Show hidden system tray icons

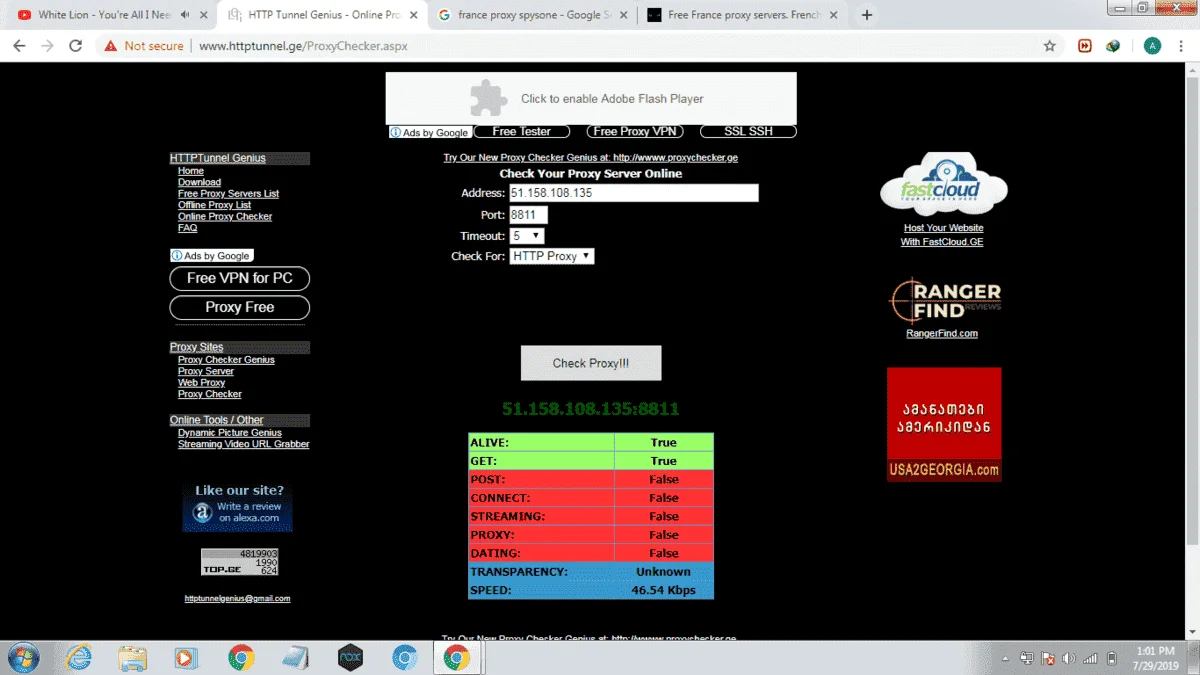click(x=1007, y=658)
